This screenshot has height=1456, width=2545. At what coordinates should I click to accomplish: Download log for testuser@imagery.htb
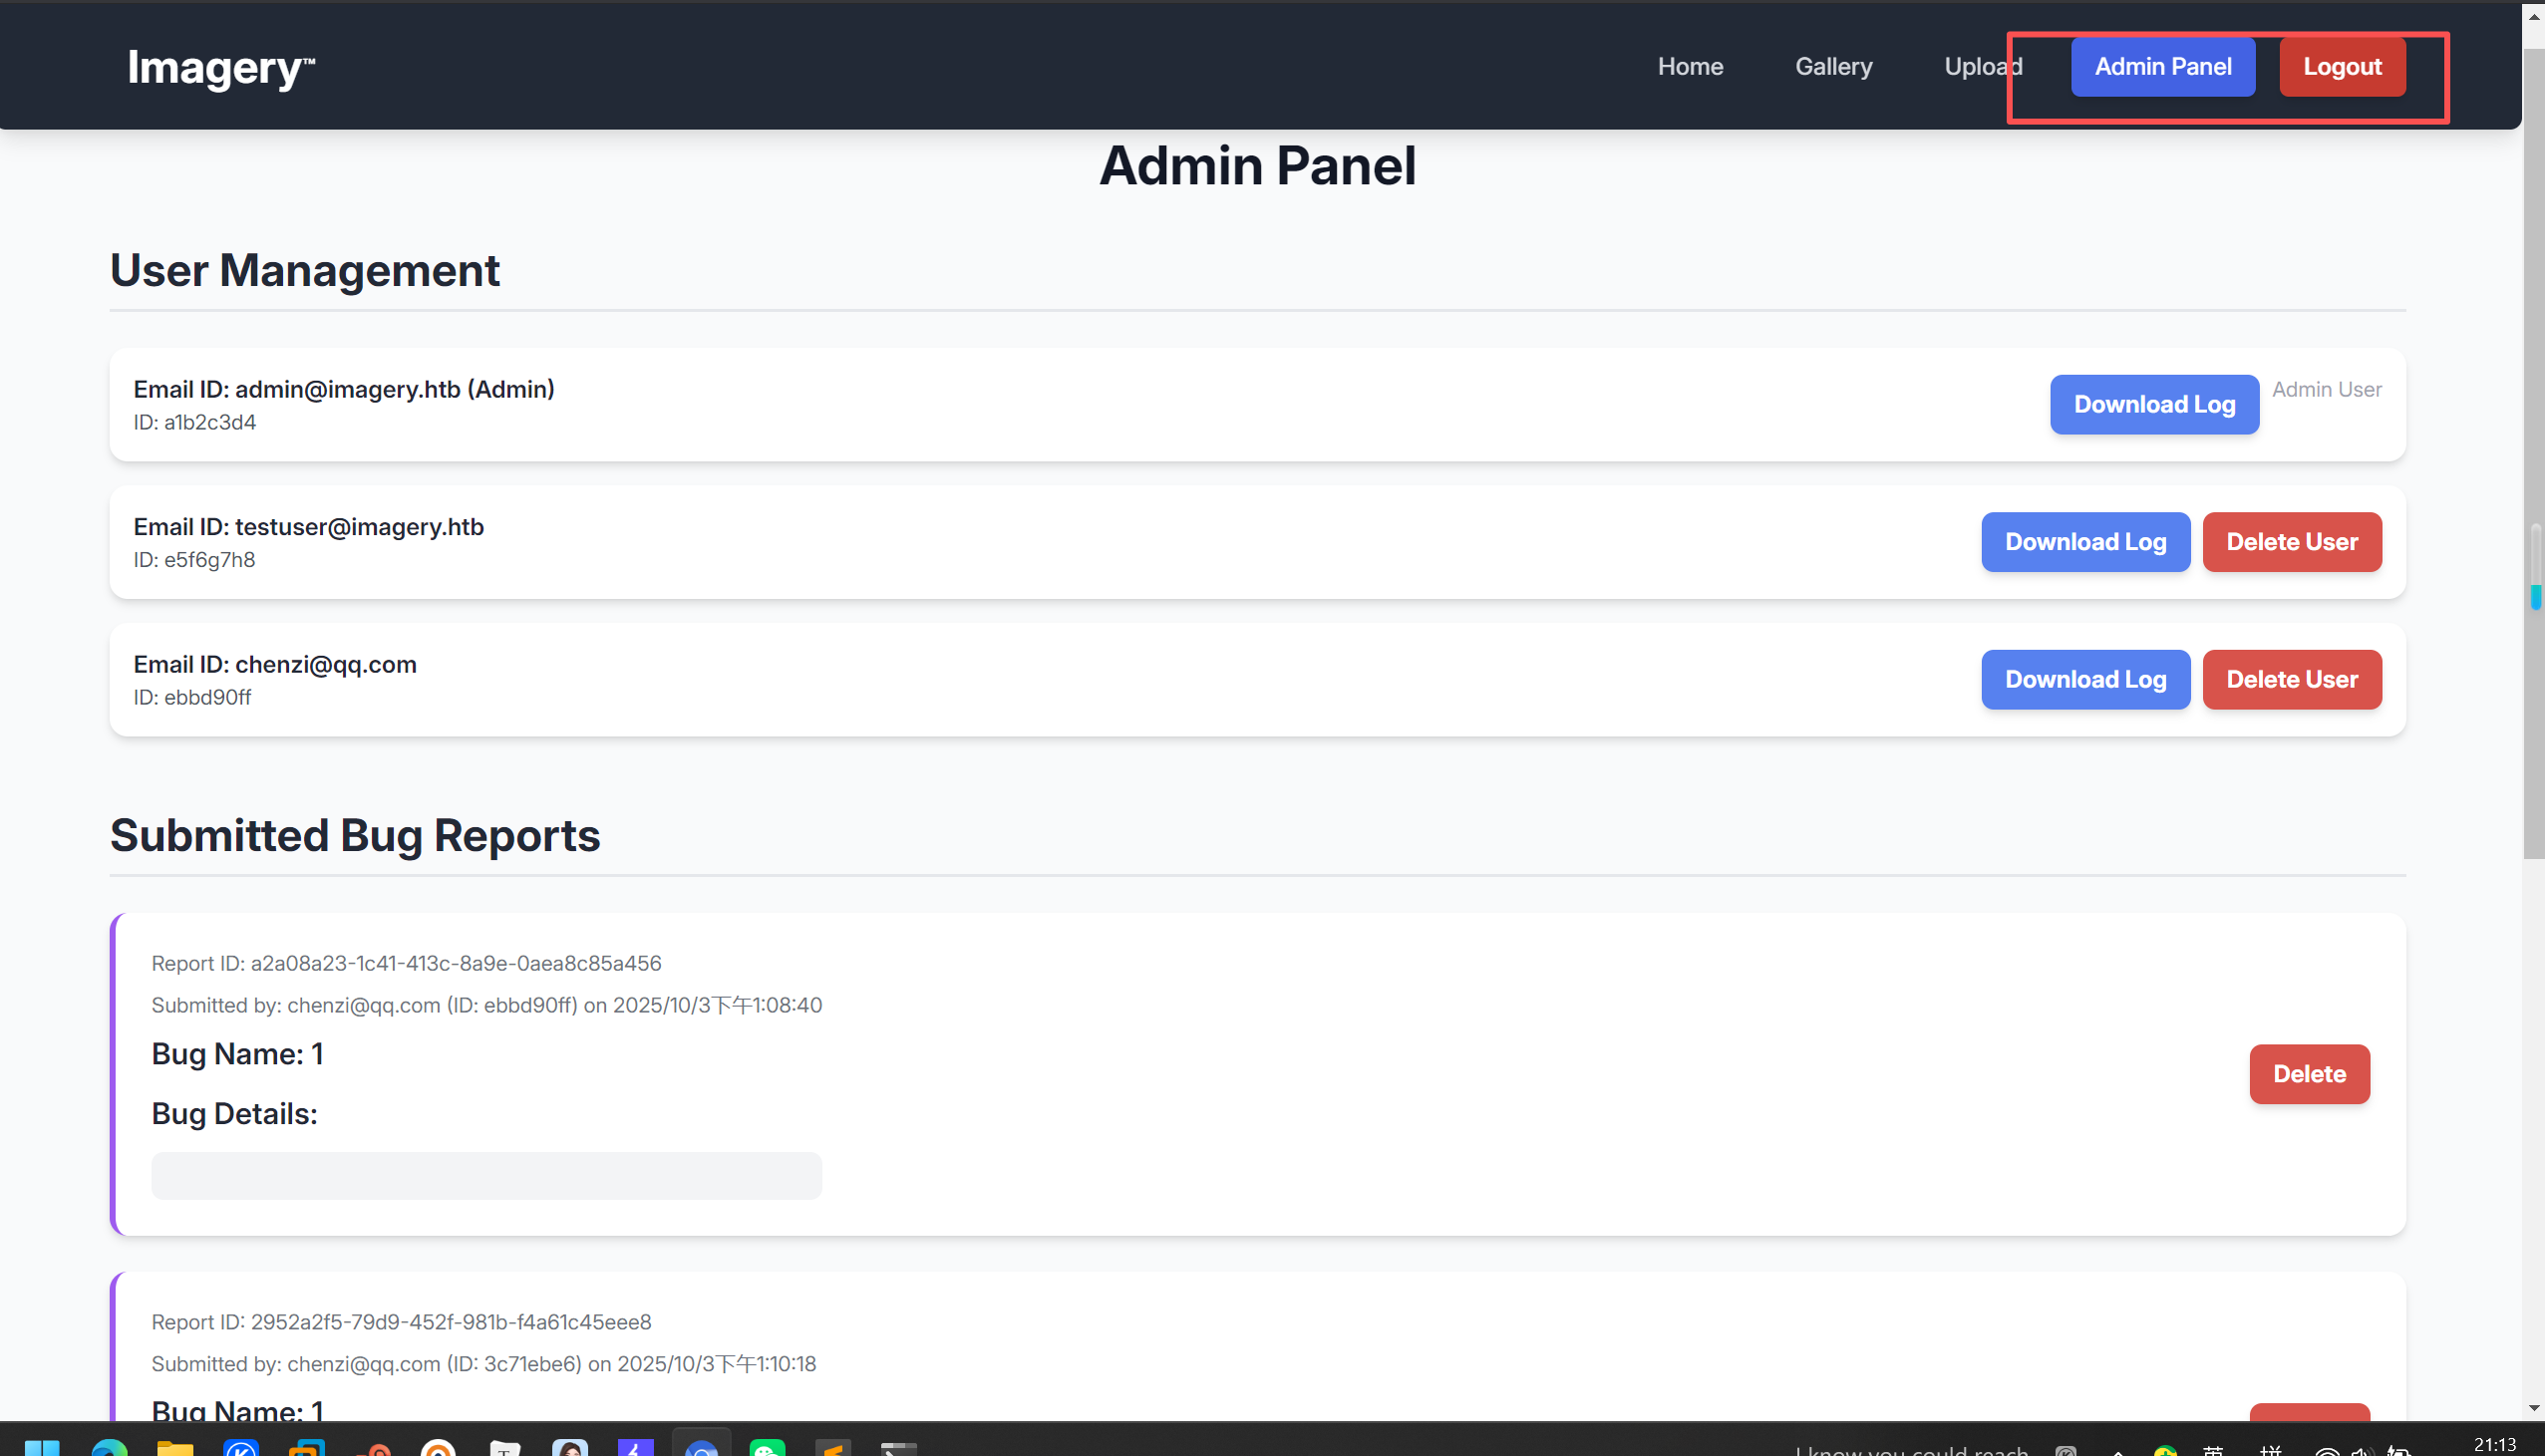[x=2085, y=542]
